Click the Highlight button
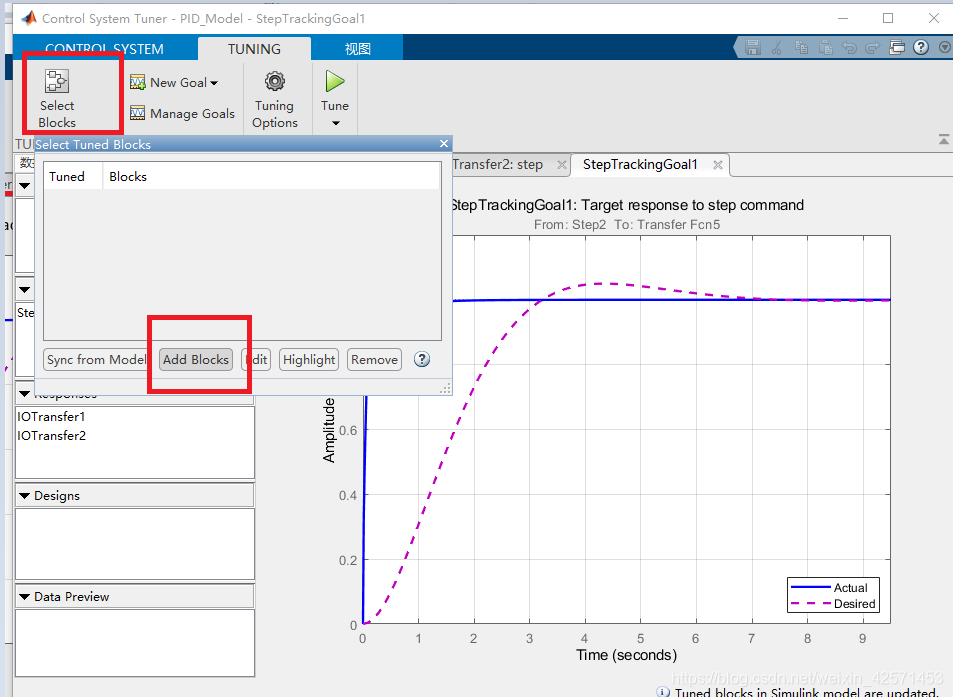953x697 pixels. 309,360
